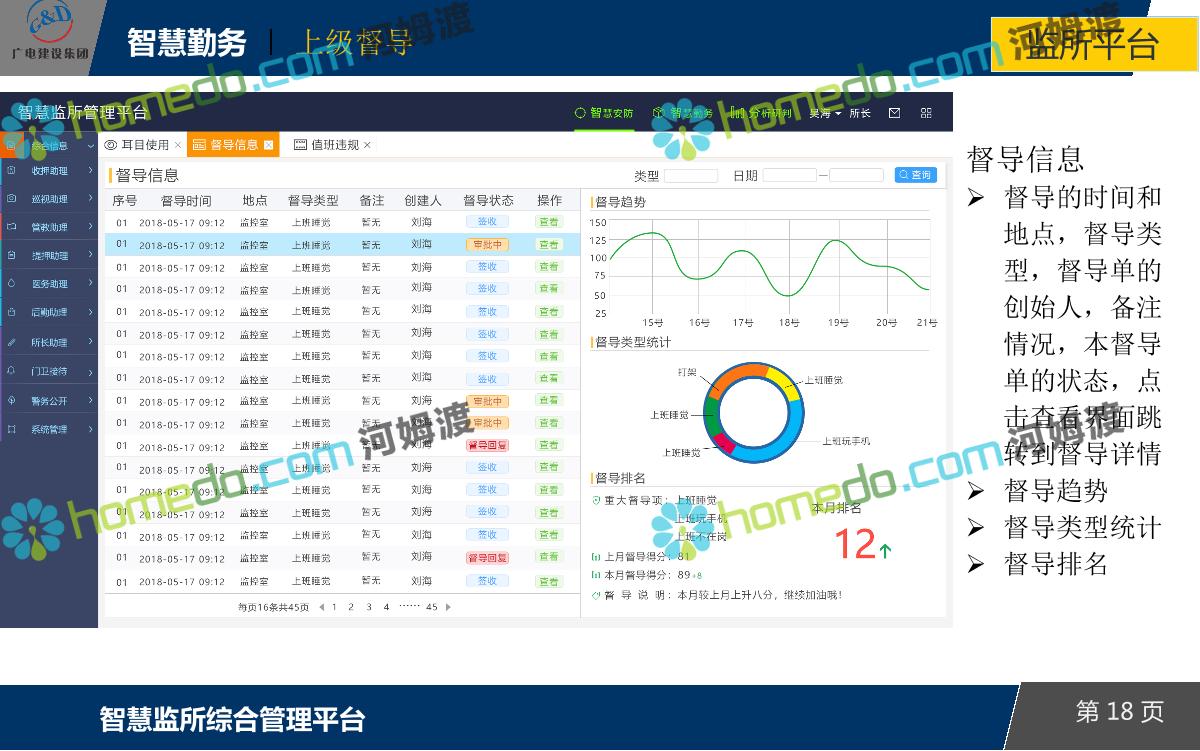Click the 提押助理 sidebar icon
The height and width of the screenshot is (751, 1200).
point(12,256)
